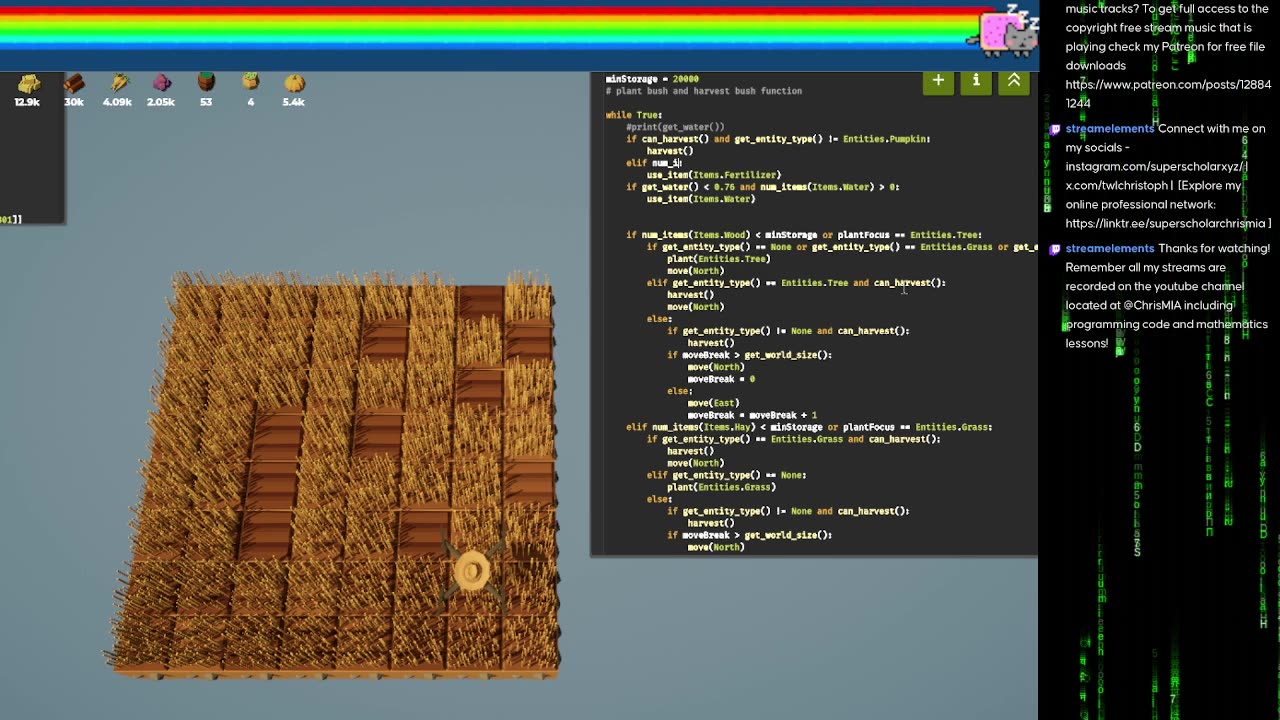The image size is (1280, 720).
Task: Click the carrot resource icon
Action: click(x=118, y=84)
